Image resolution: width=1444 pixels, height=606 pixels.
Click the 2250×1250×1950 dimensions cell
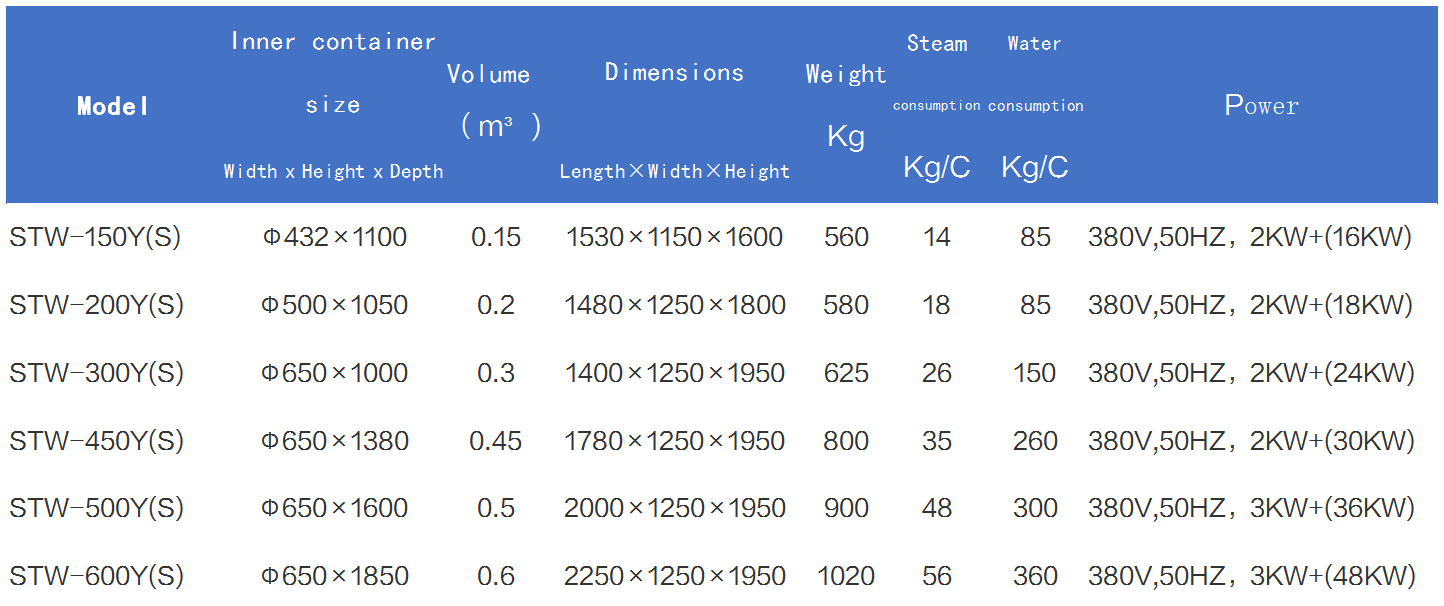pyautogui.click(x=674, y=576)
